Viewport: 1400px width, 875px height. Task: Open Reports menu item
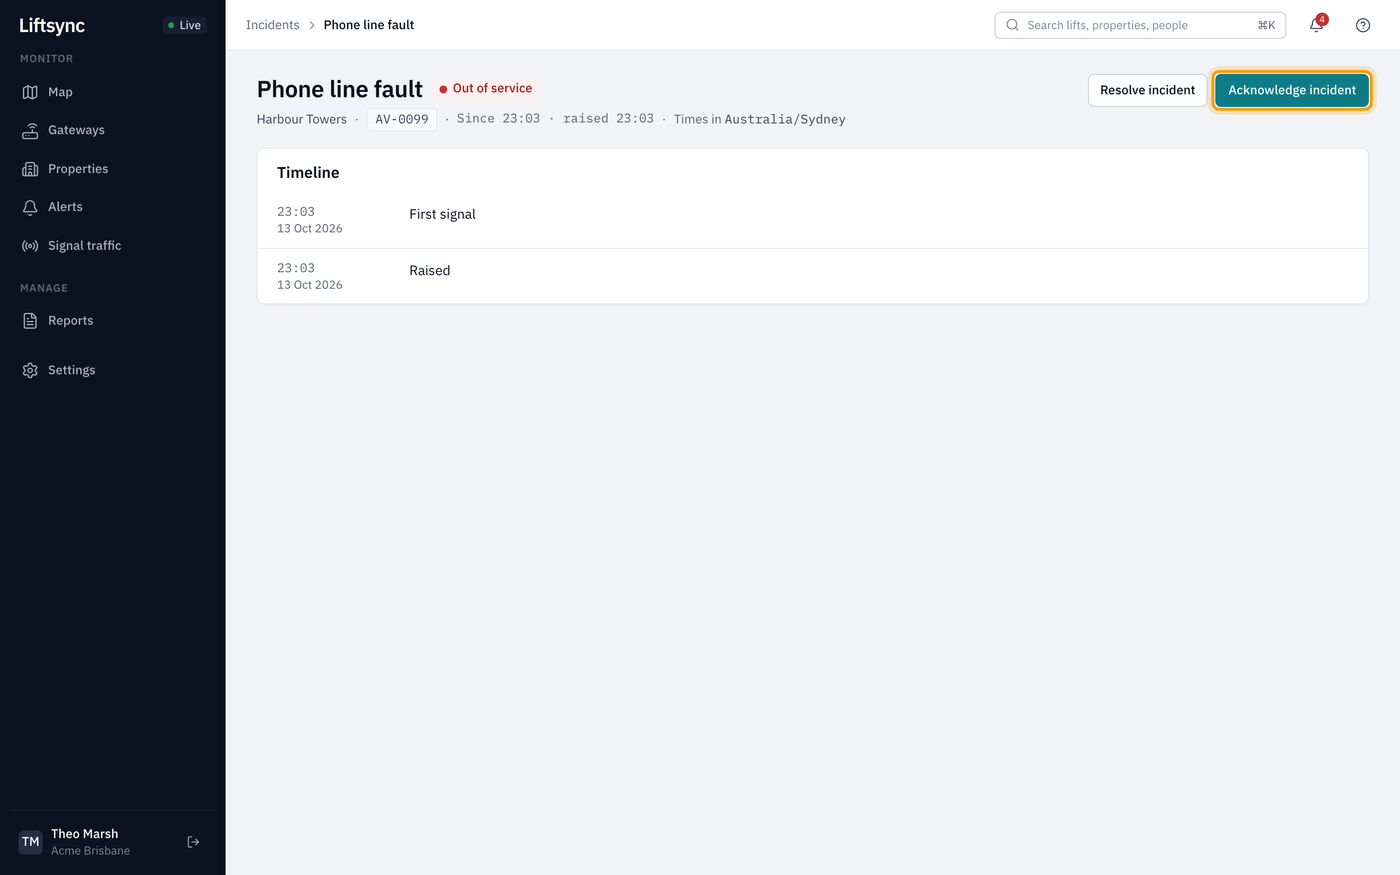click(x=113, y=321)
